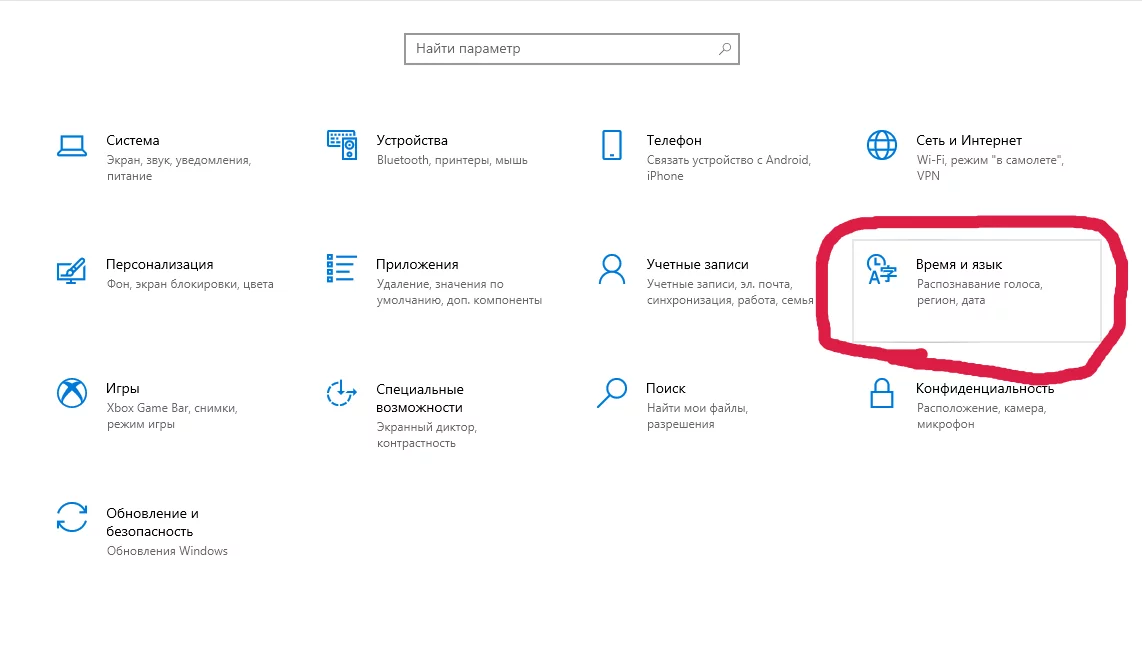Open the Устройства settings heading
Image resolution: width=1142 pixels, height=653 pixels.
411,141
